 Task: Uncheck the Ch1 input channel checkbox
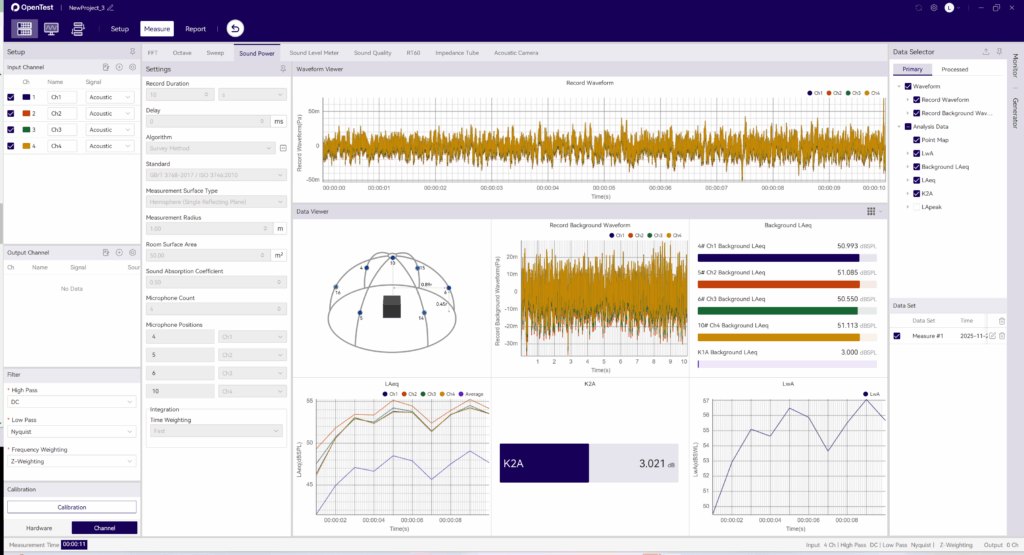(11, 98)
